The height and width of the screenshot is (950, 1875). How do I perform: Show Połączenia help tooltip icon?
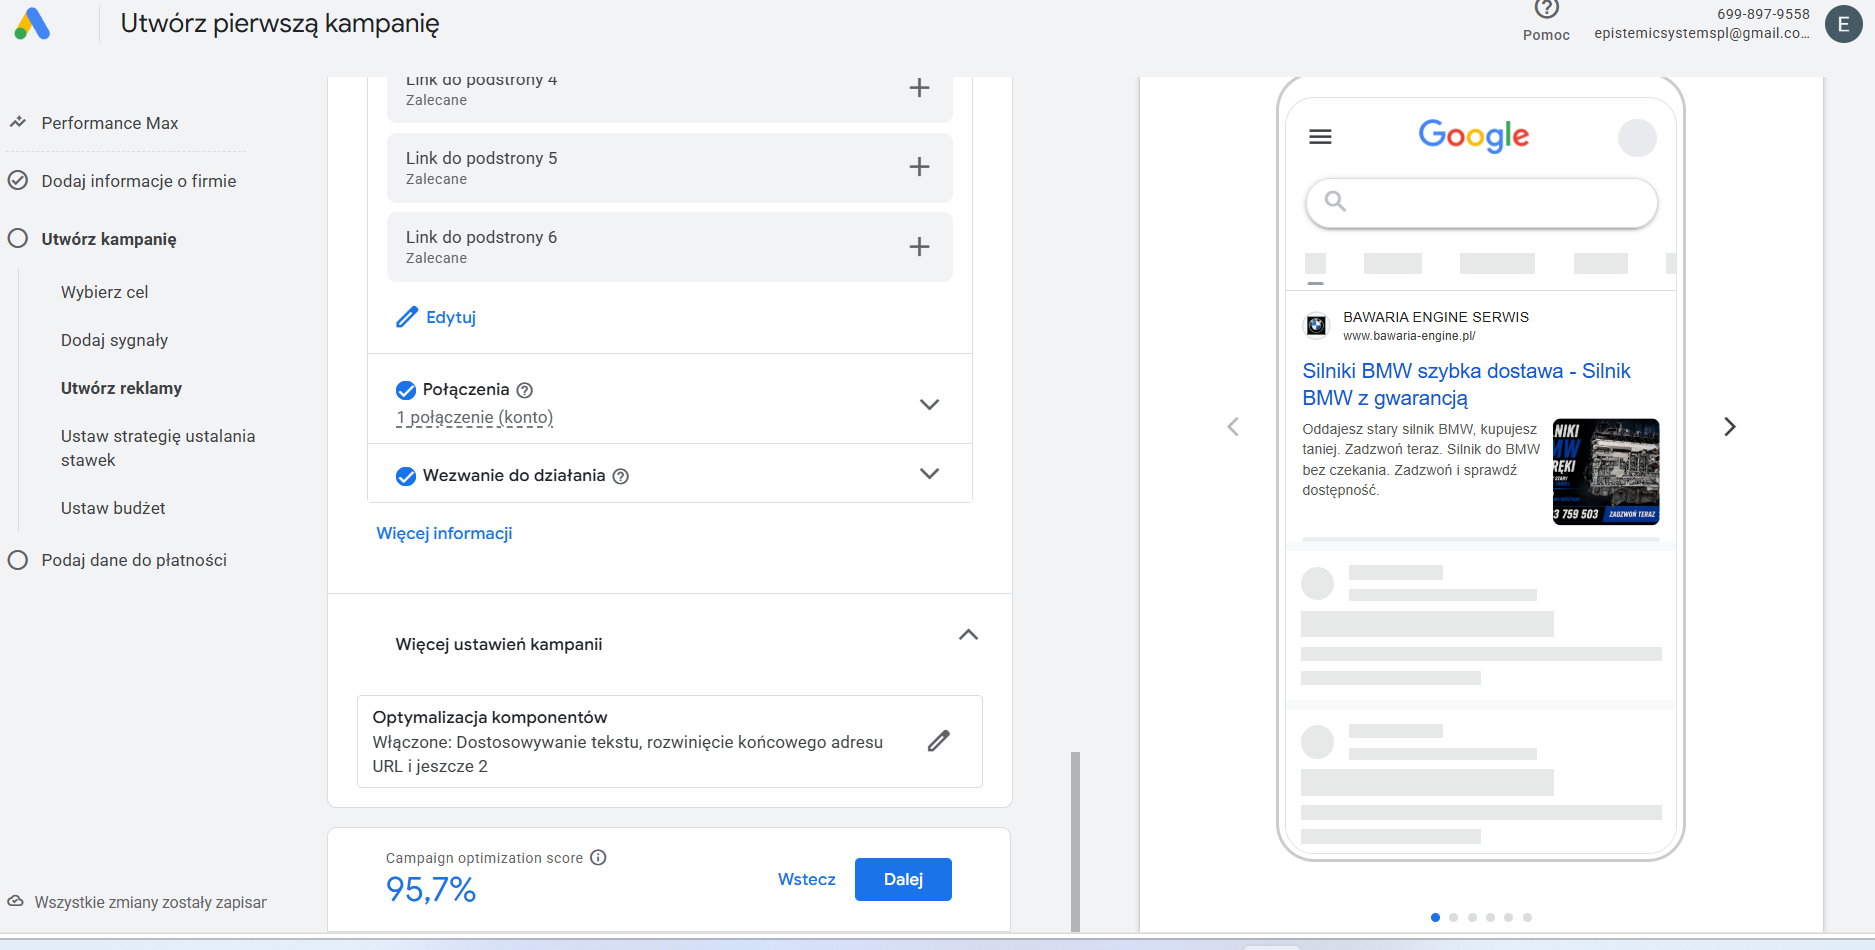[525, 390]
